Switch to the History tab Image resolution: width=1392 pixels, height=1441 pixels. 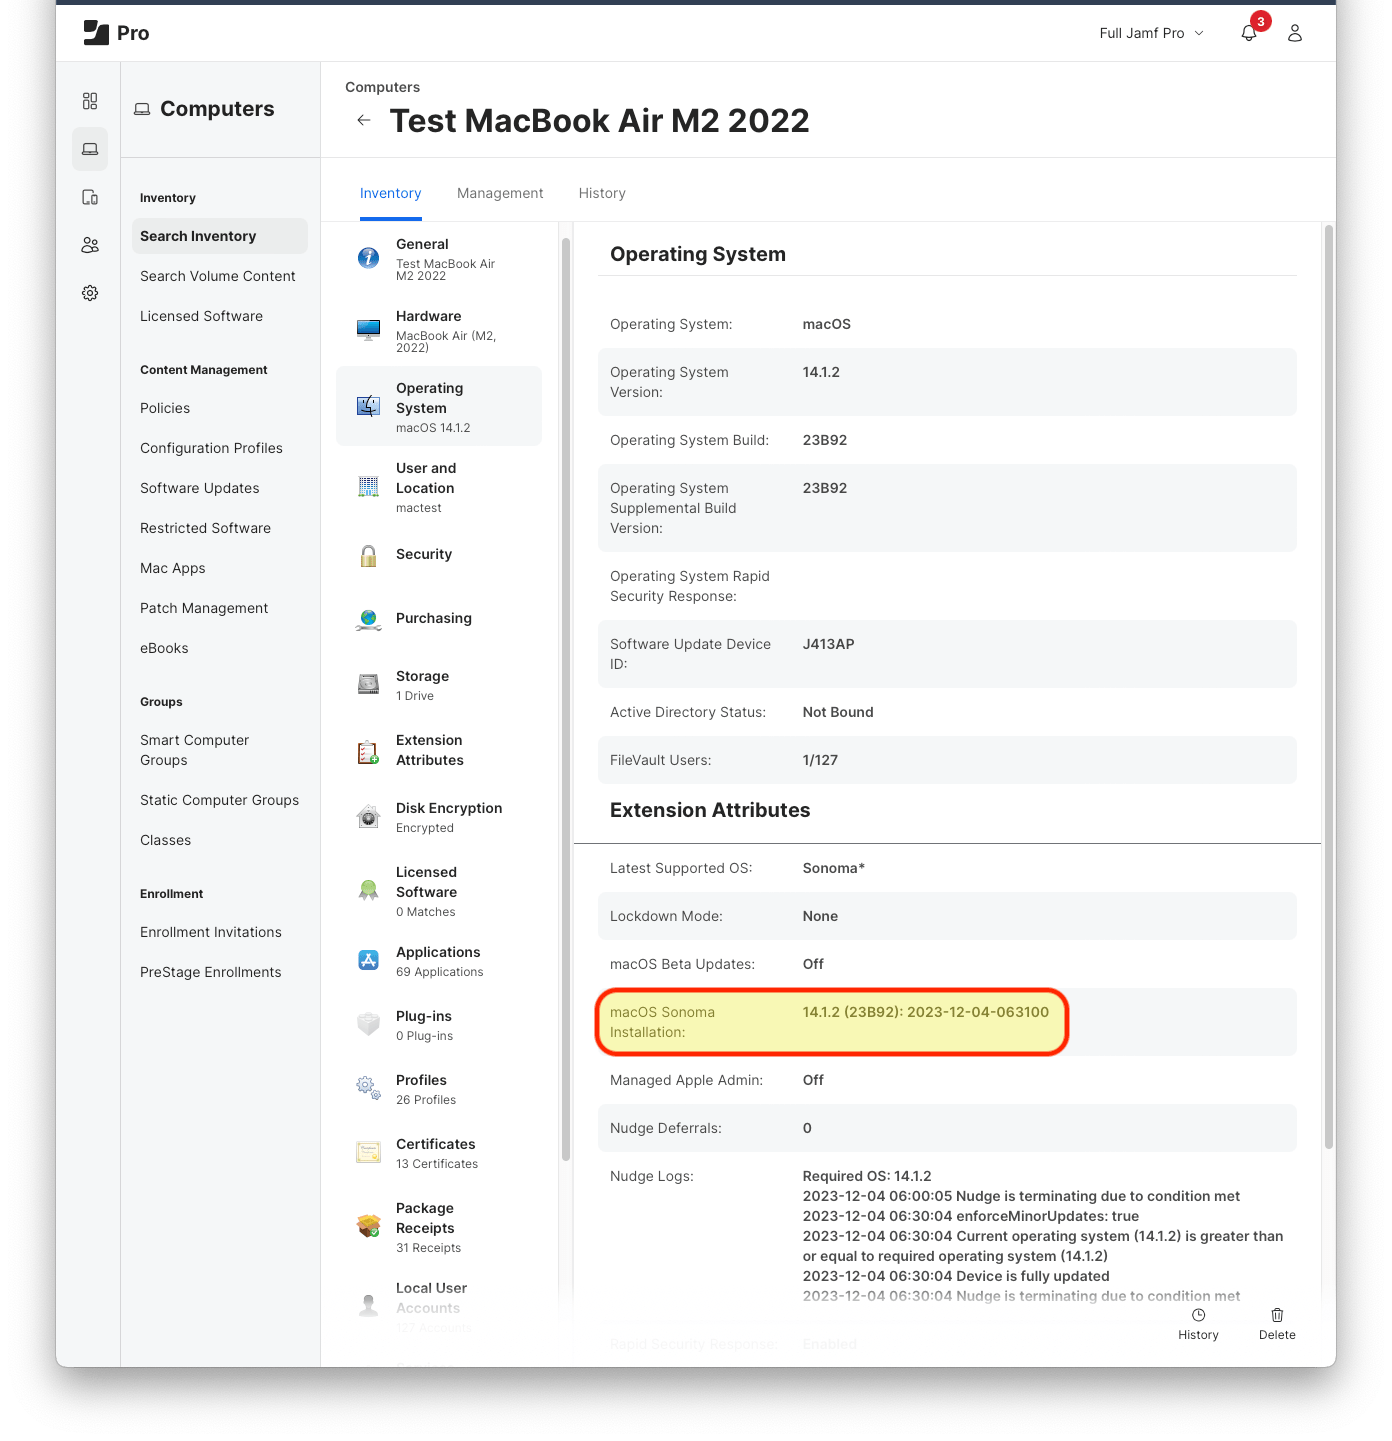[602, 193]
